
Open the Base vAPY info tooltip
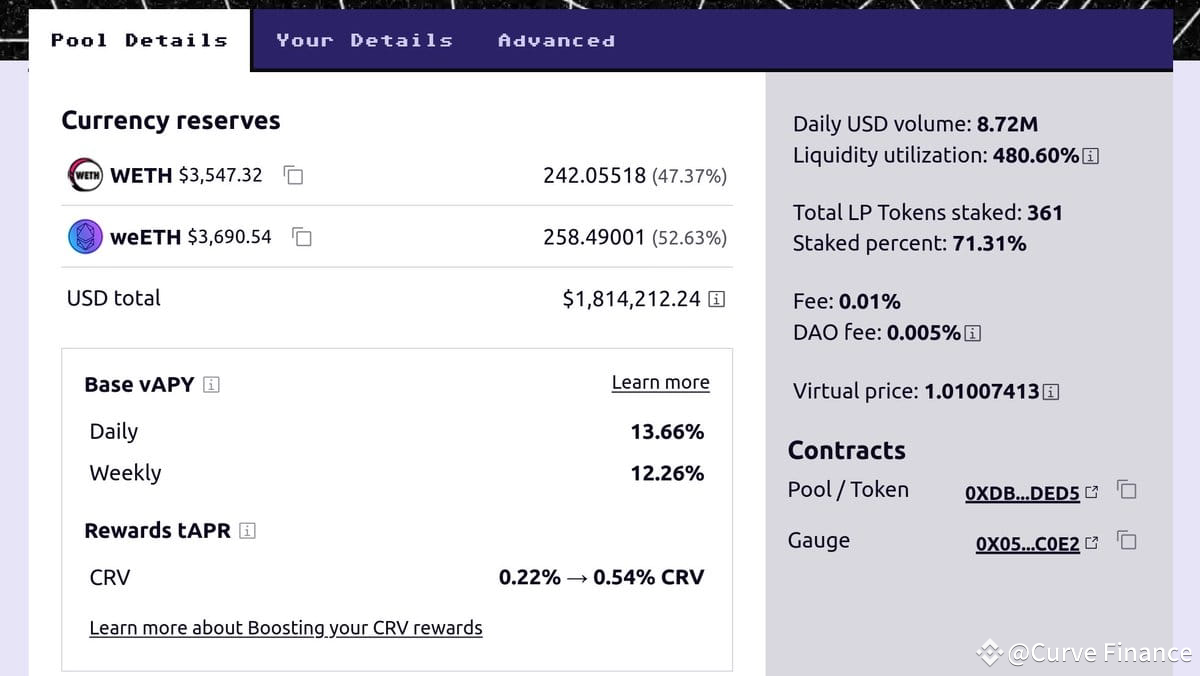click(212, 384)
